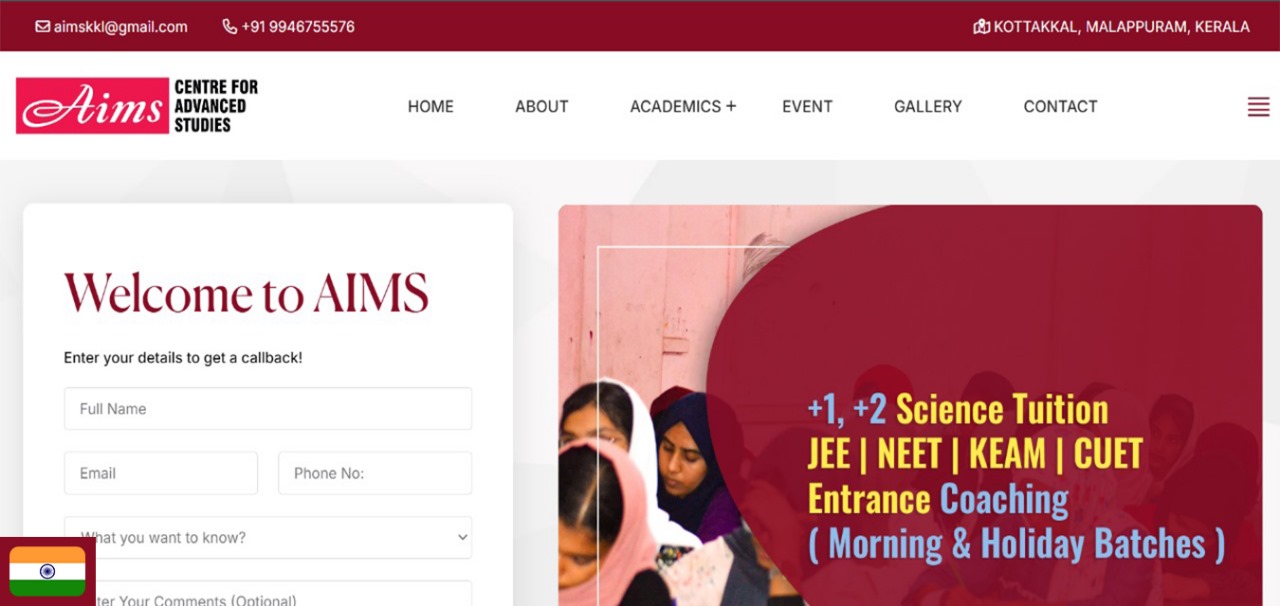Viewport: 1280px width, 606px height.
Task: Focus the Email input field
Action: 161,473
